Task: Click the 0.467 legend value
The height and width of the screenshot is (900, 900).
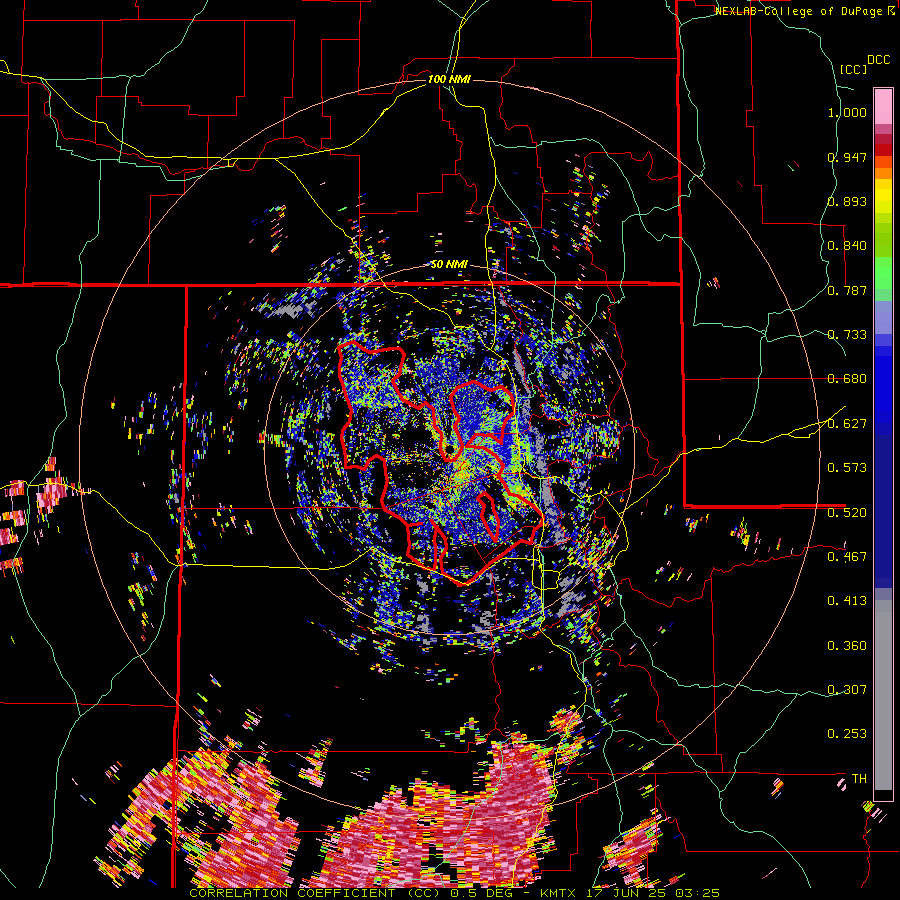Action: pos(847,556)
